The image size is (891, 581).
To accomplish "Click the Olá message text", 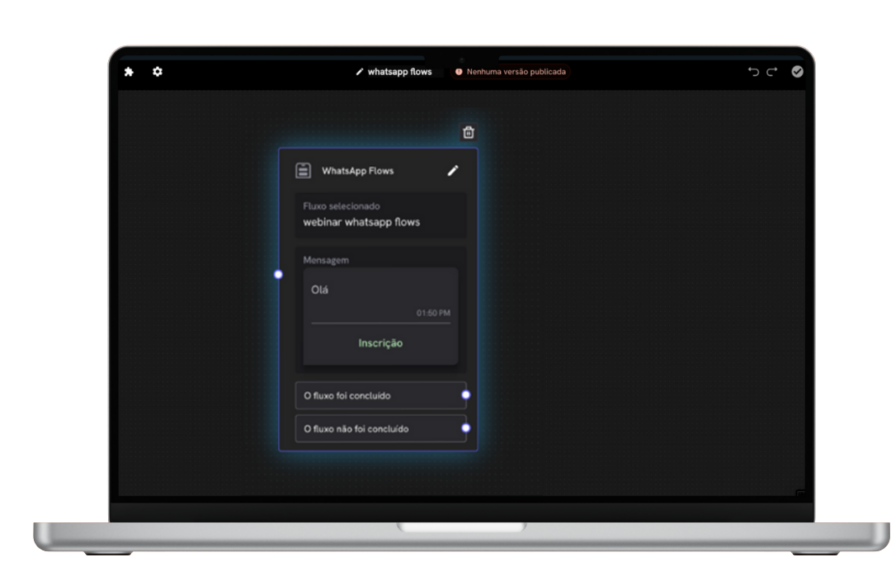I will click(x=319, y=290).
